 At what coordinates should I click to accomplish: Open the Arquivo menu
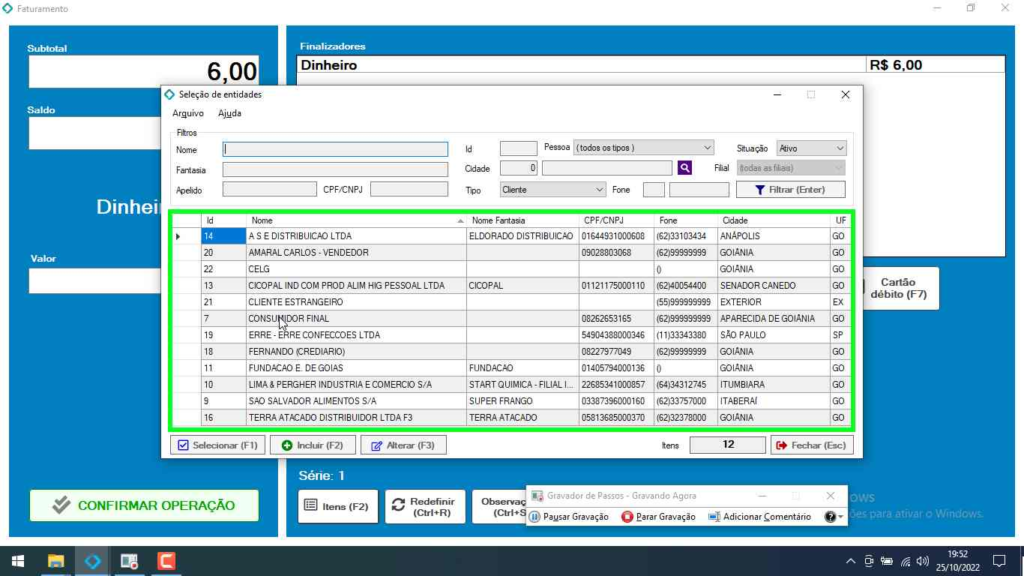[188, 113]
